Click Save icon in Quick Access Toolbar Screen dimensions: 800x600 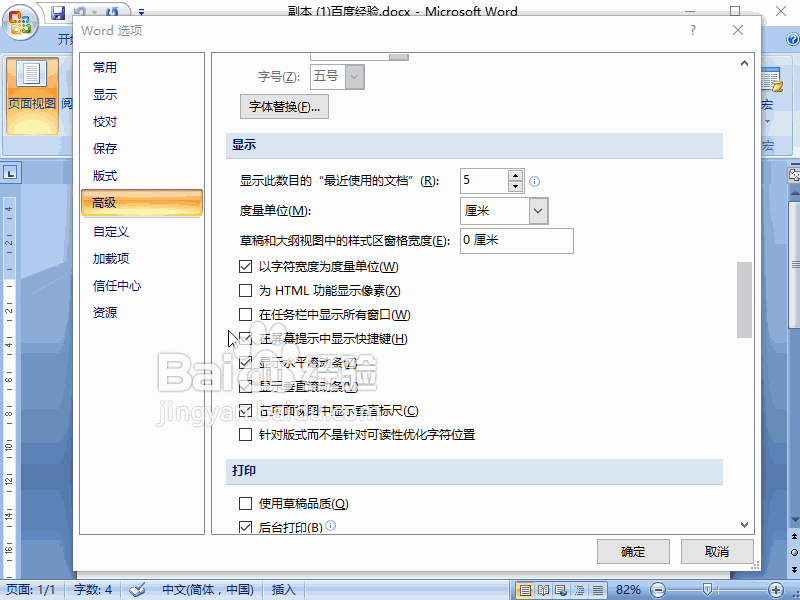[x=59, y=12]
